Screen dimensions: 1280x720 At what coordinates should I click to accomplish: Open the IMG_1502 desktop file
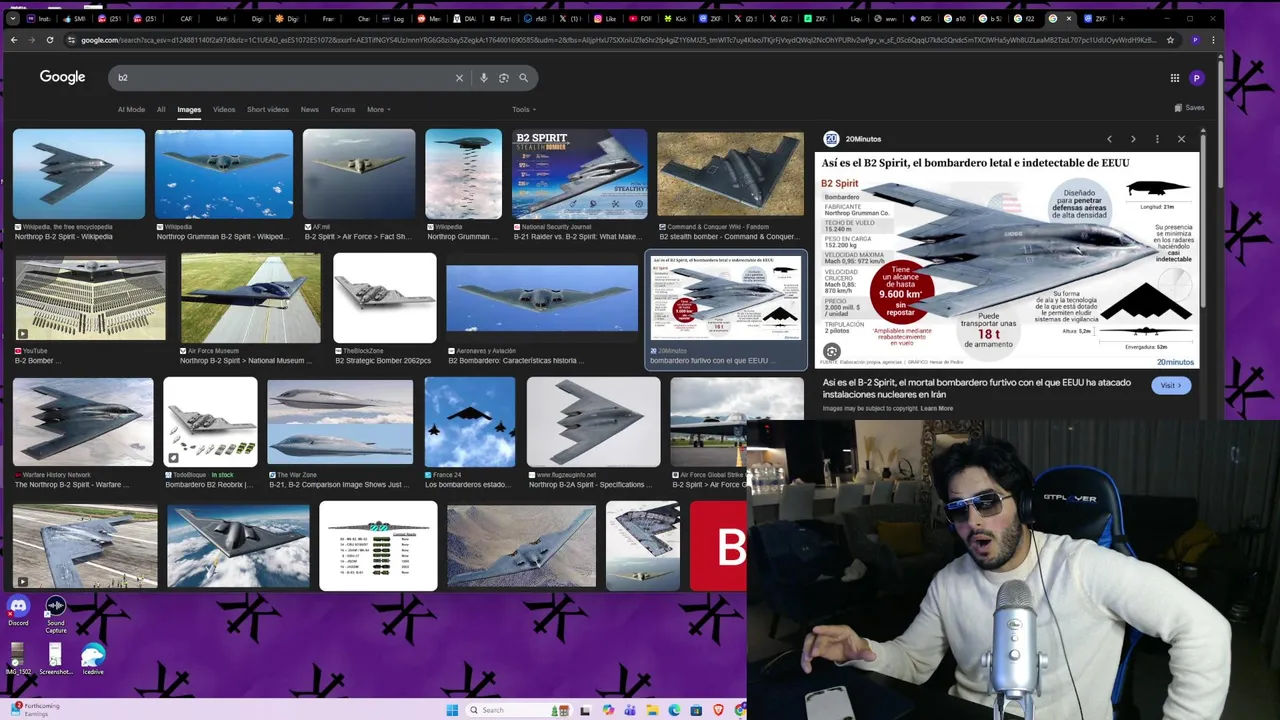tap(17, 660)
